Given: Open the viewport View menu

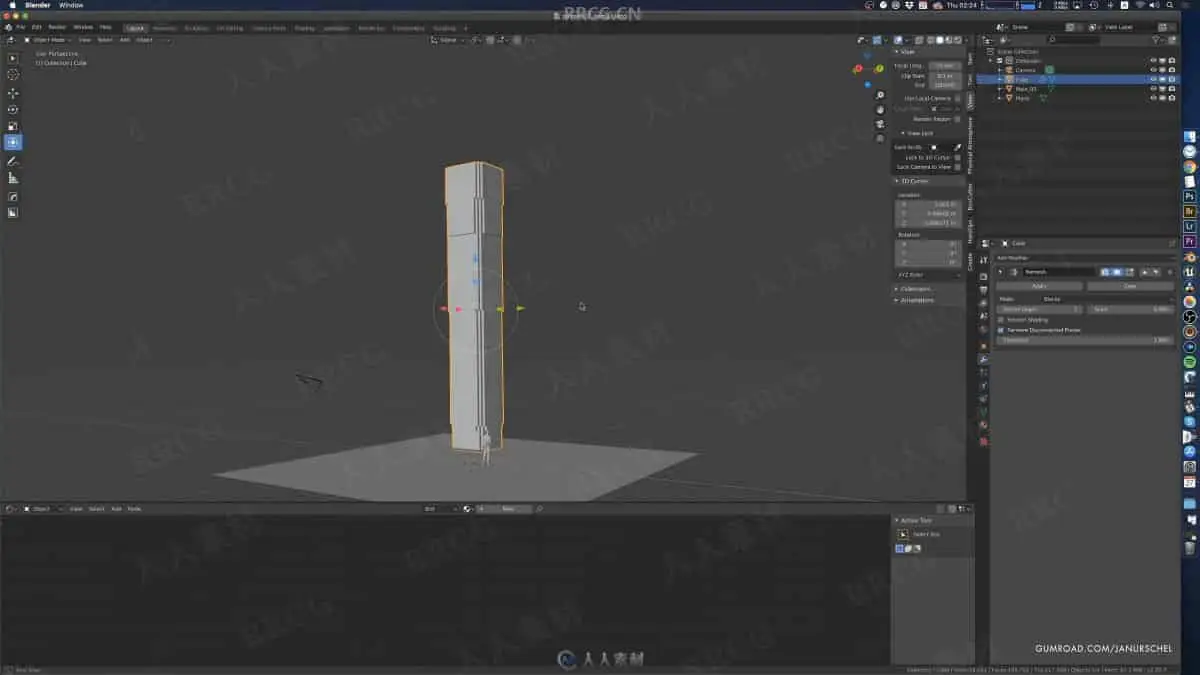Looking at the screenshot, I should [85, 40].
